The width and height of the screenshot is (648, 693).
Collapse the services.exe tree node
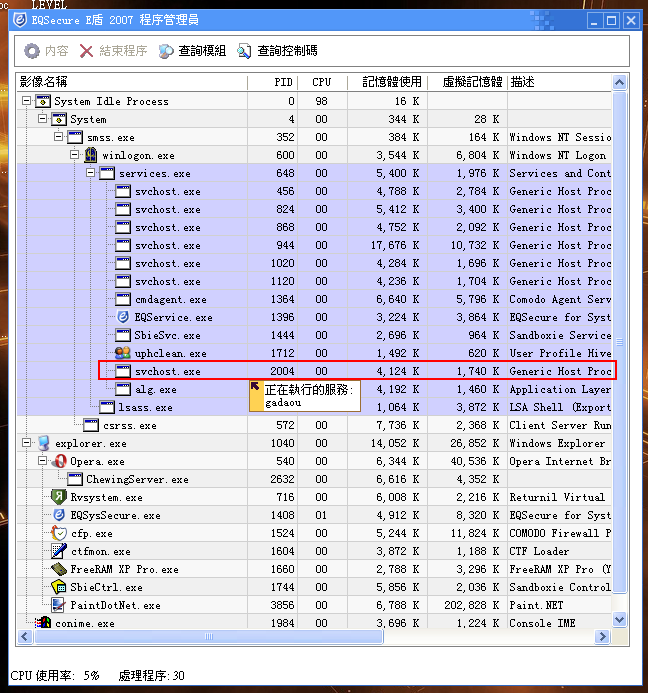90,173
